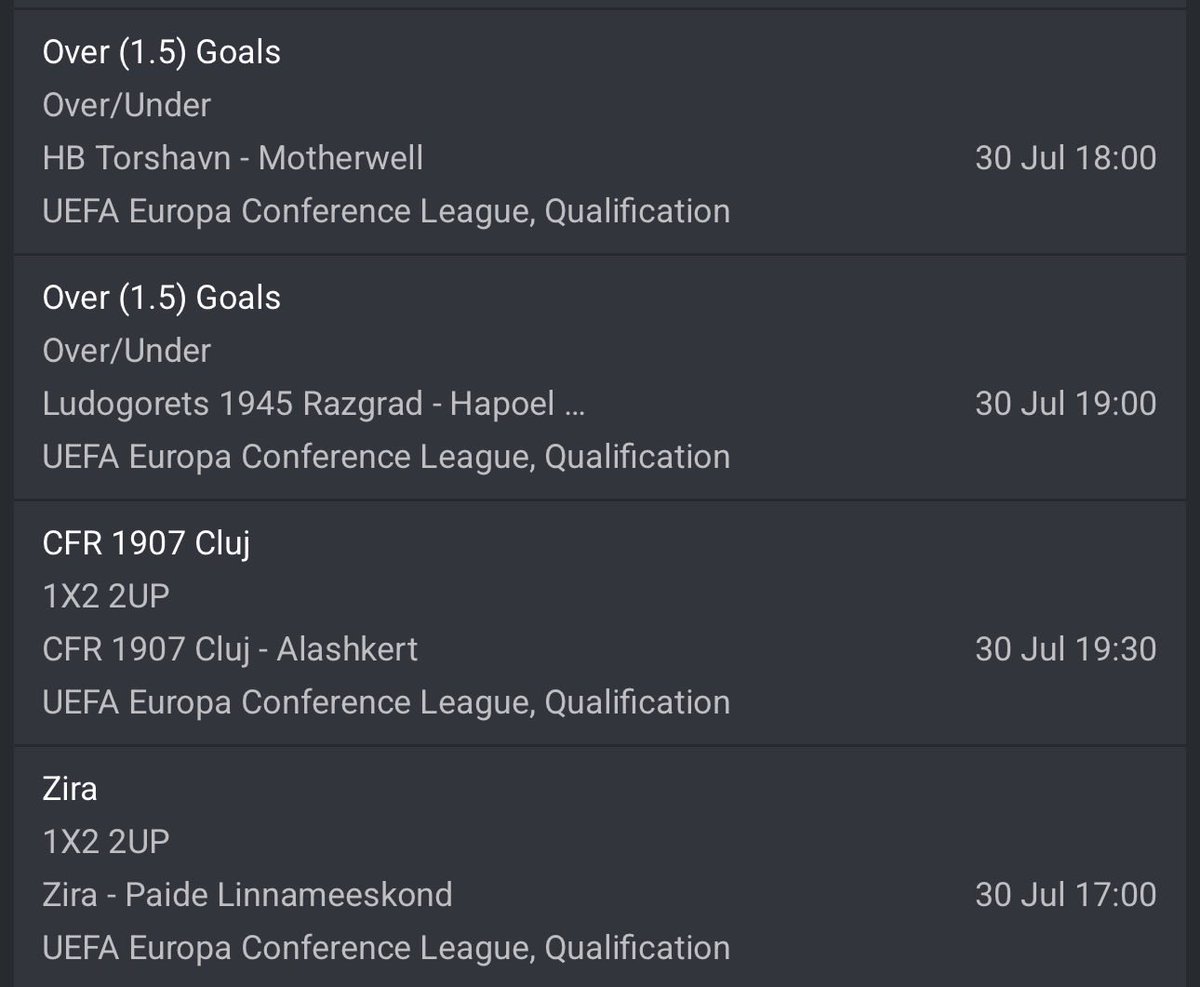Click 1X2 2UP market under Zira

click(x=106, y=841)
